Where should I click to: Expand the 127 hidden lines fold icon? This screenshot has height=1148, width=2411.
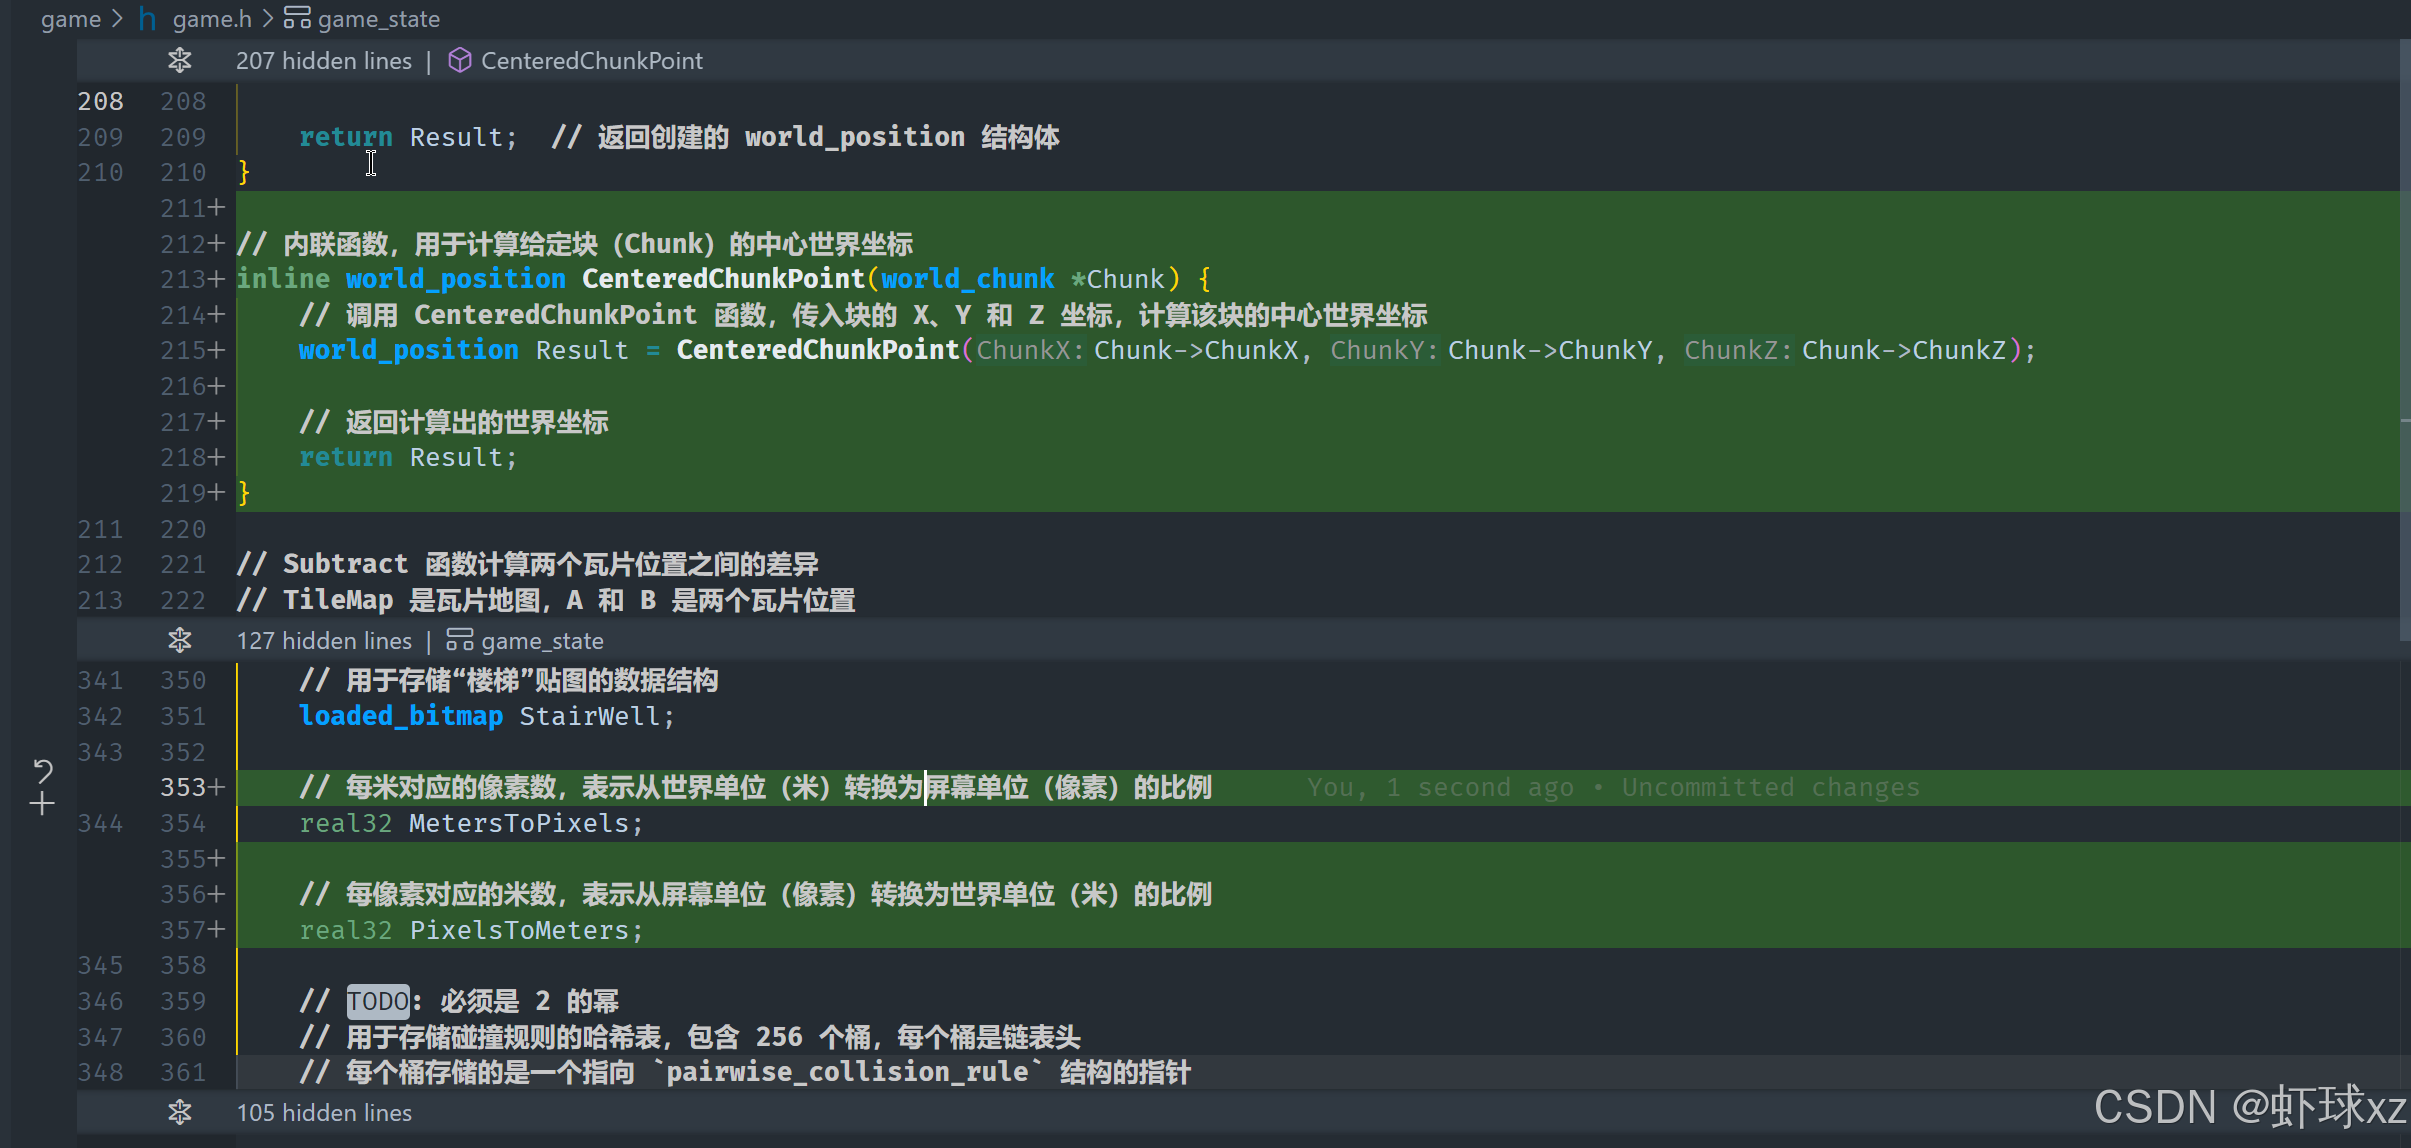pyautogui.click(x=180, y=640)
